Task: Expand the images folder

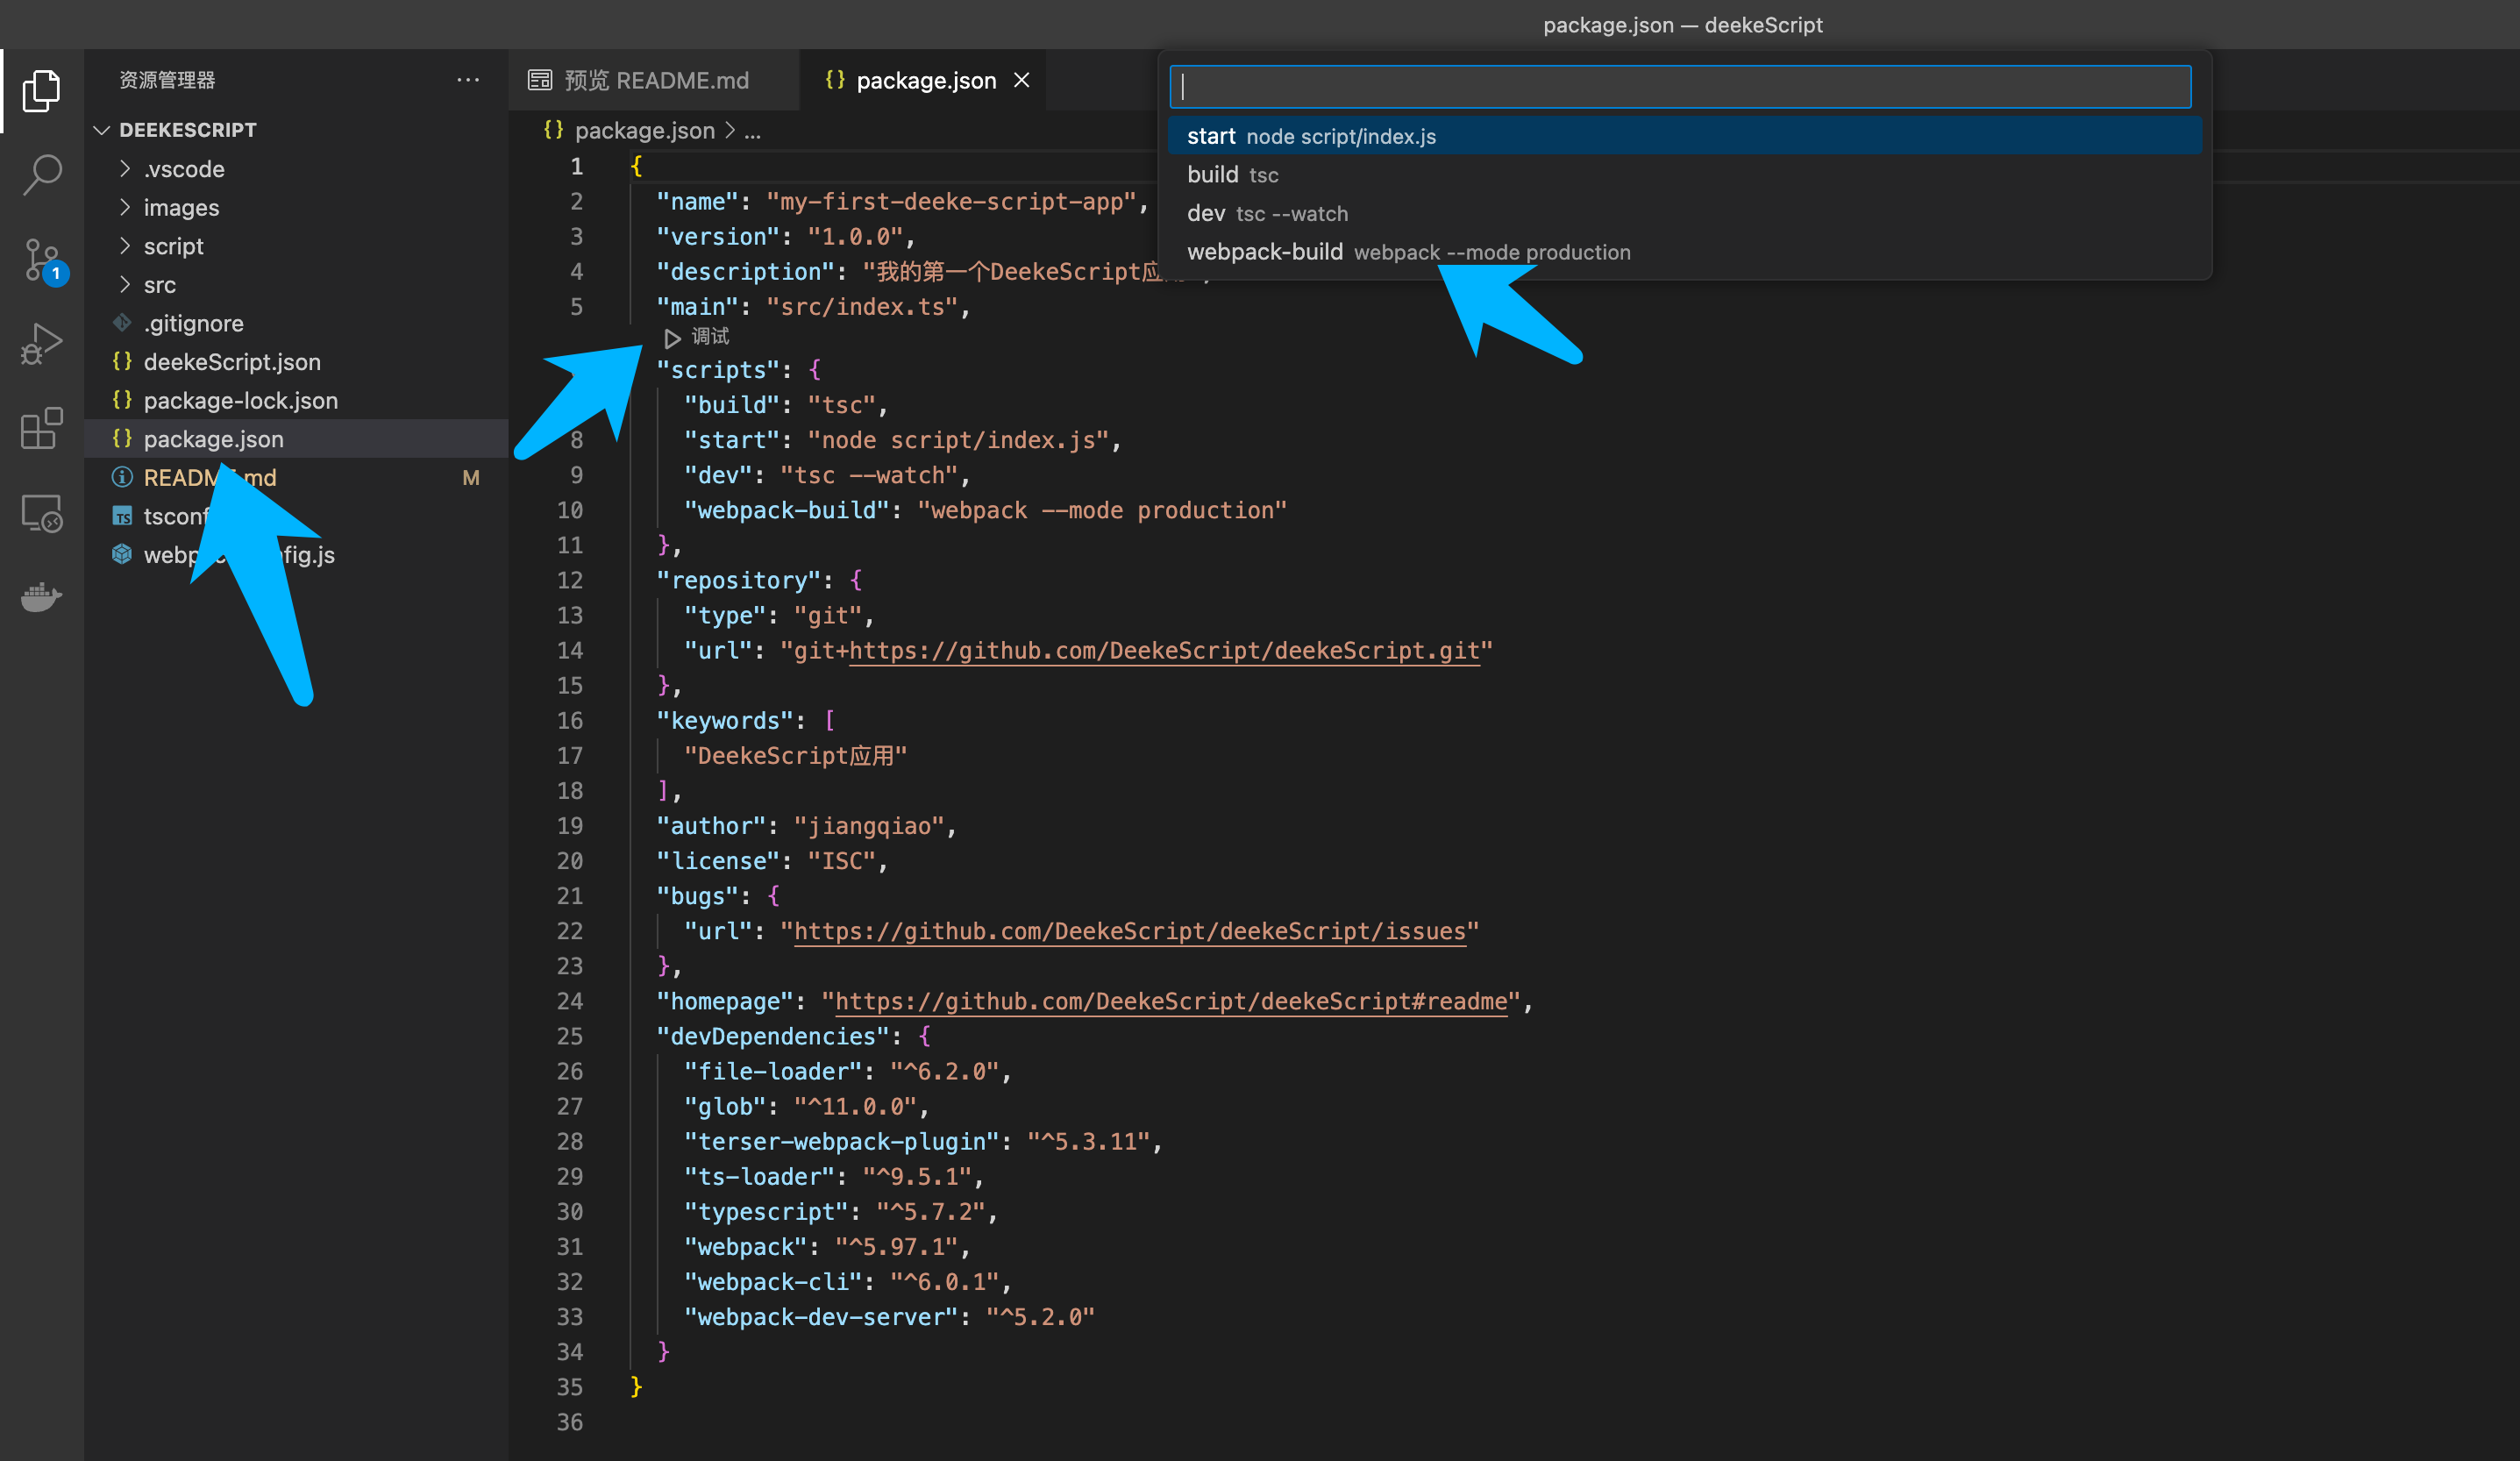Action: click(x=181, y=208)
